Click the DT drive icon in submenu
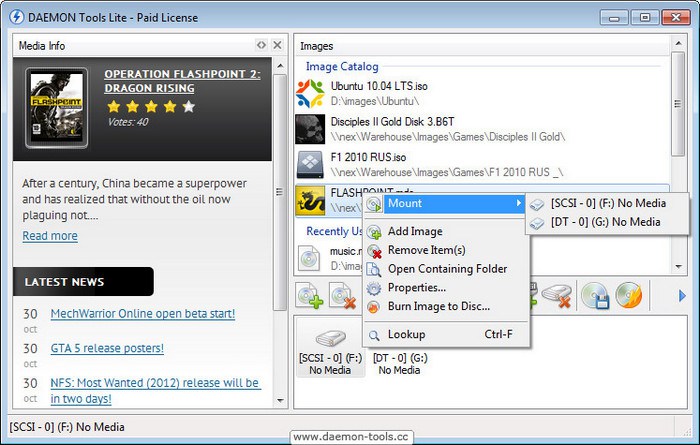Screen dimensions: 700x445 click(537, 223)
